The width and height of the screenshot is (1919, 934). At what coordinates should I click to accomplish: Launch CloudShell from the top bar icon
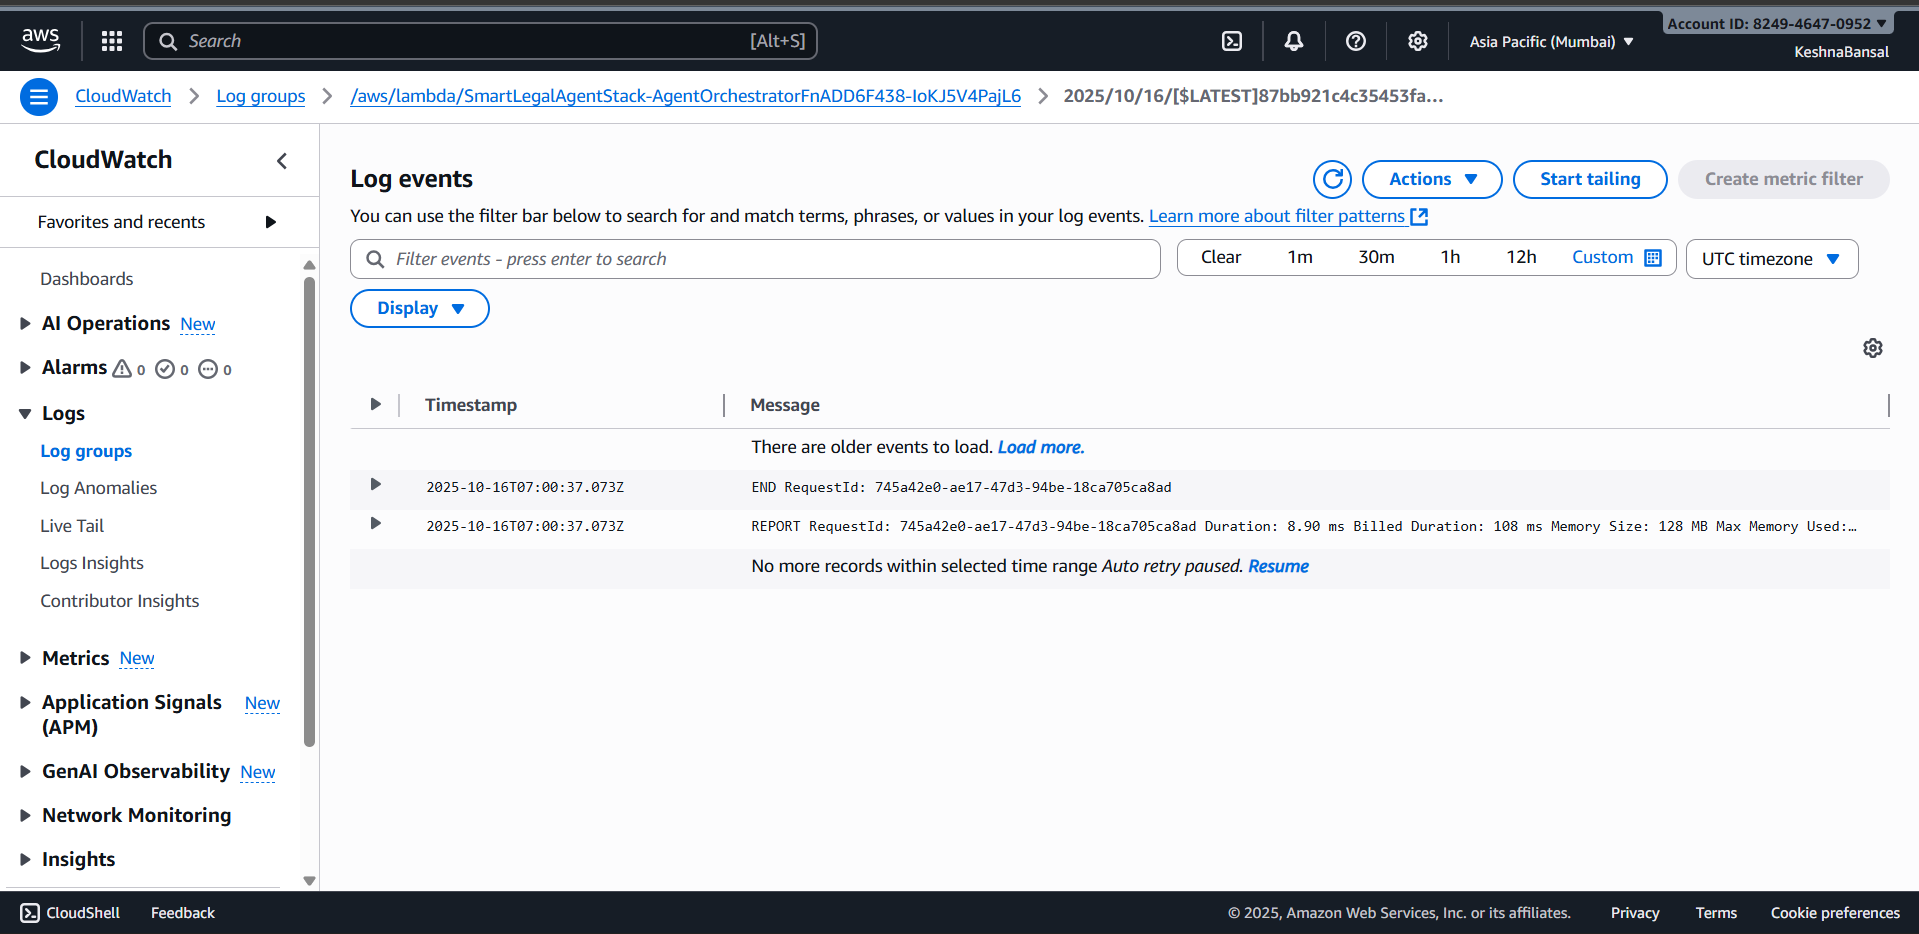(1232, 41)
